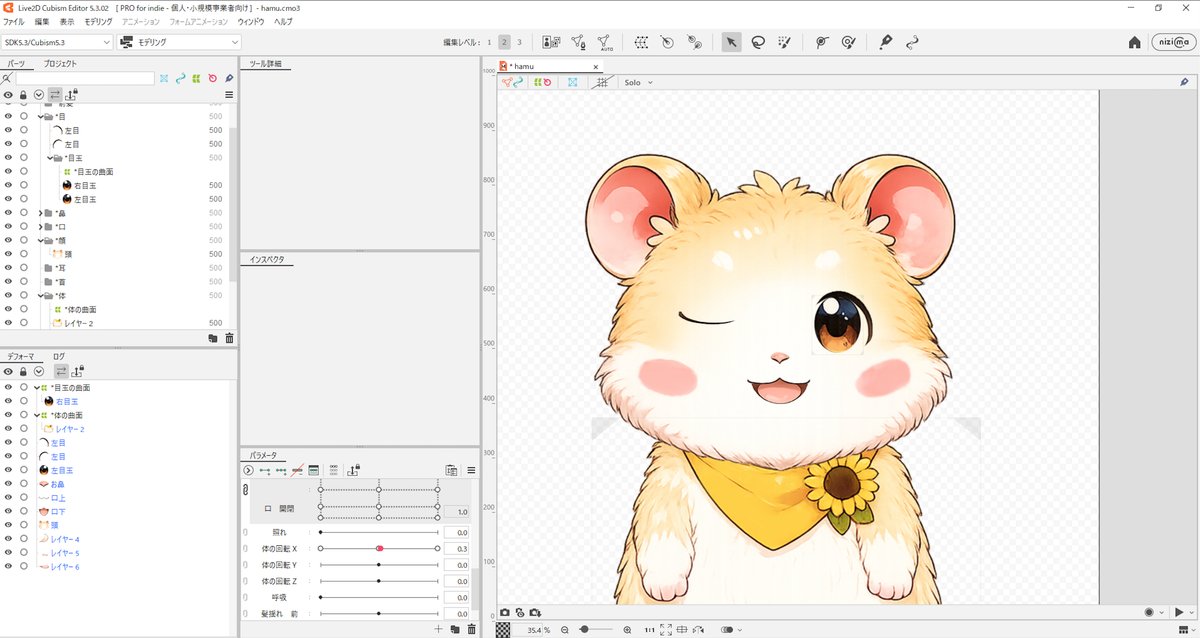This screenshot has width=1200, height=638.
Task: Expand the *鼻 folder
Action: coord(40,213)
